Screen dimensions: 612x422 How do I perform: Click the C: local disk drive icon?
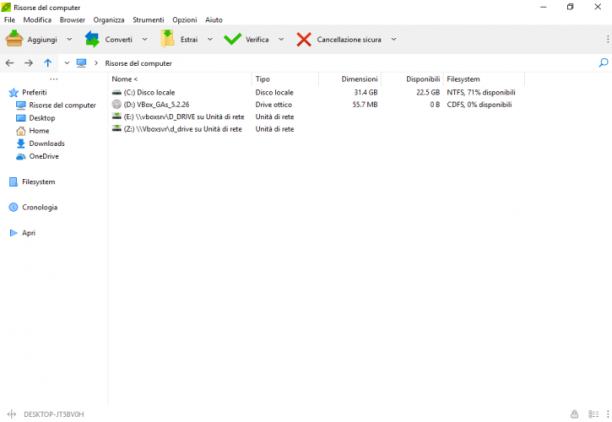[117, 93]
